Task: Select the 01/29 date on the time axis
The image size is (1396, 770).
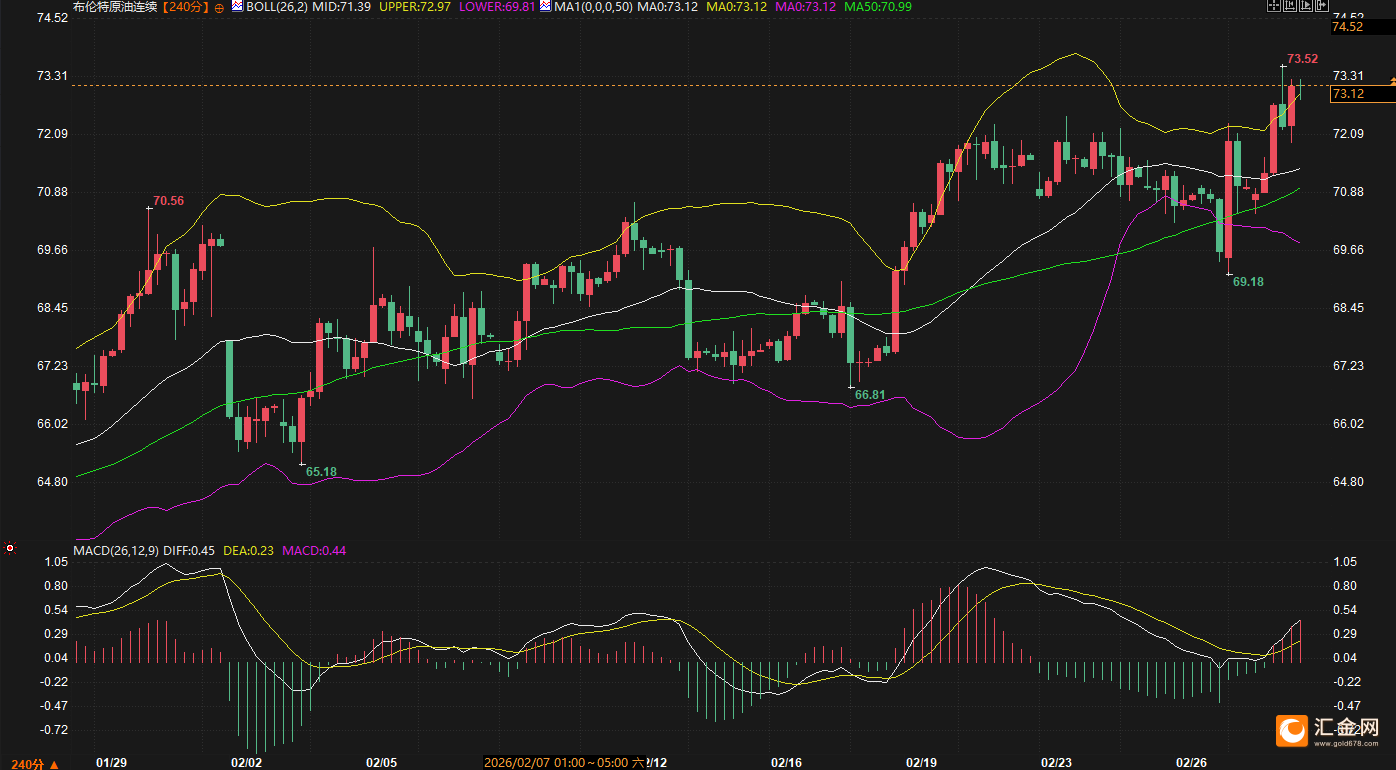Action: [111, 762]
